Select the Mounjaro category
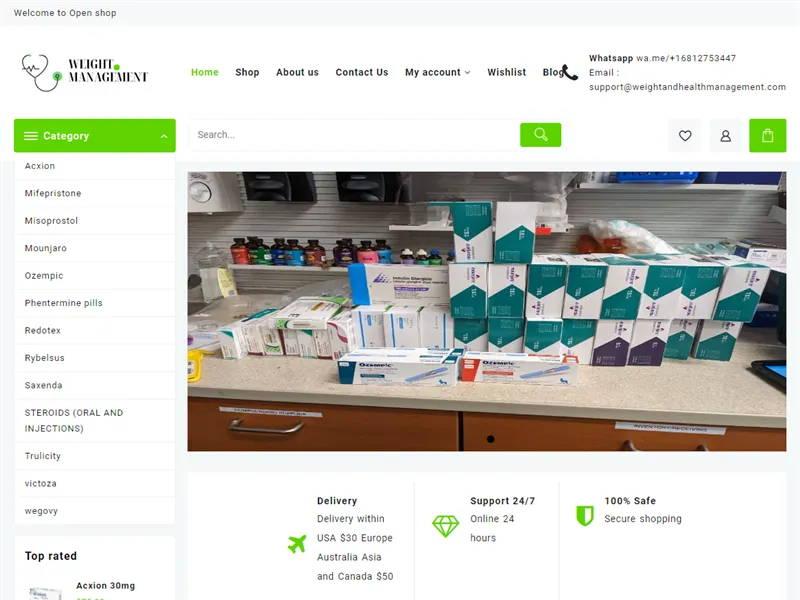 [46, 248]
